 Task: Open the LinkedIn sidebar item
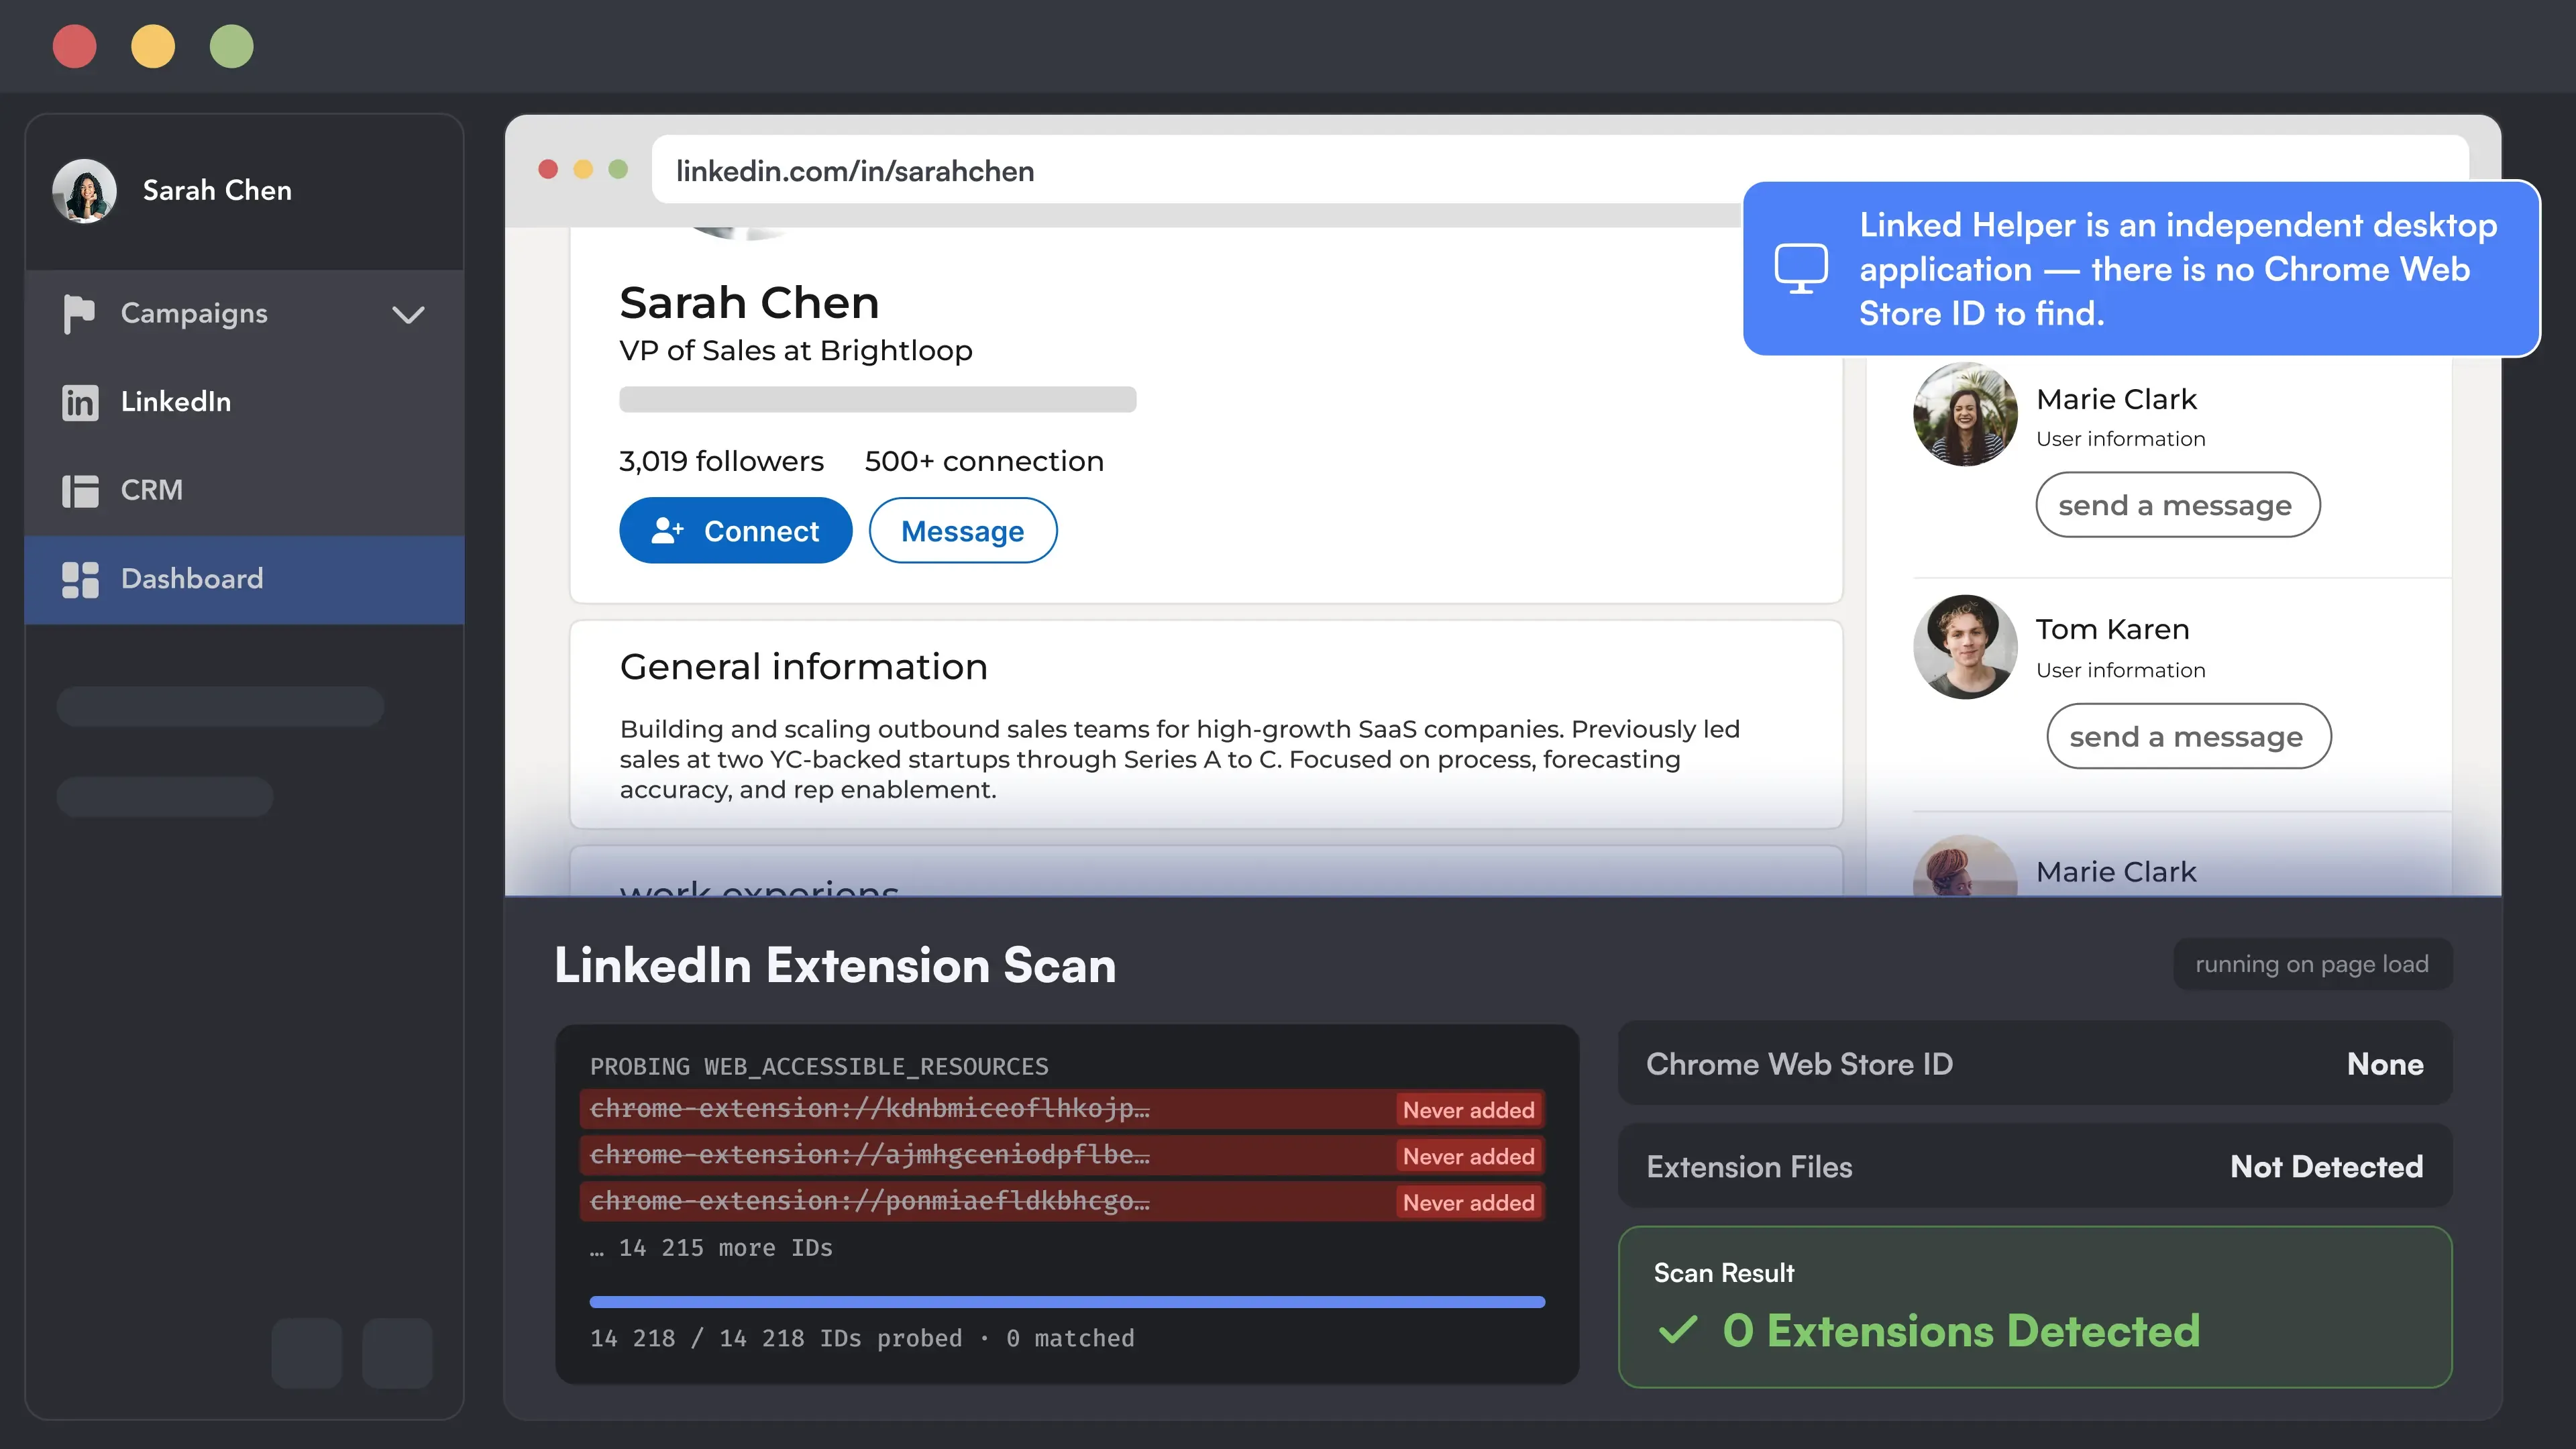tap(244, 402)
